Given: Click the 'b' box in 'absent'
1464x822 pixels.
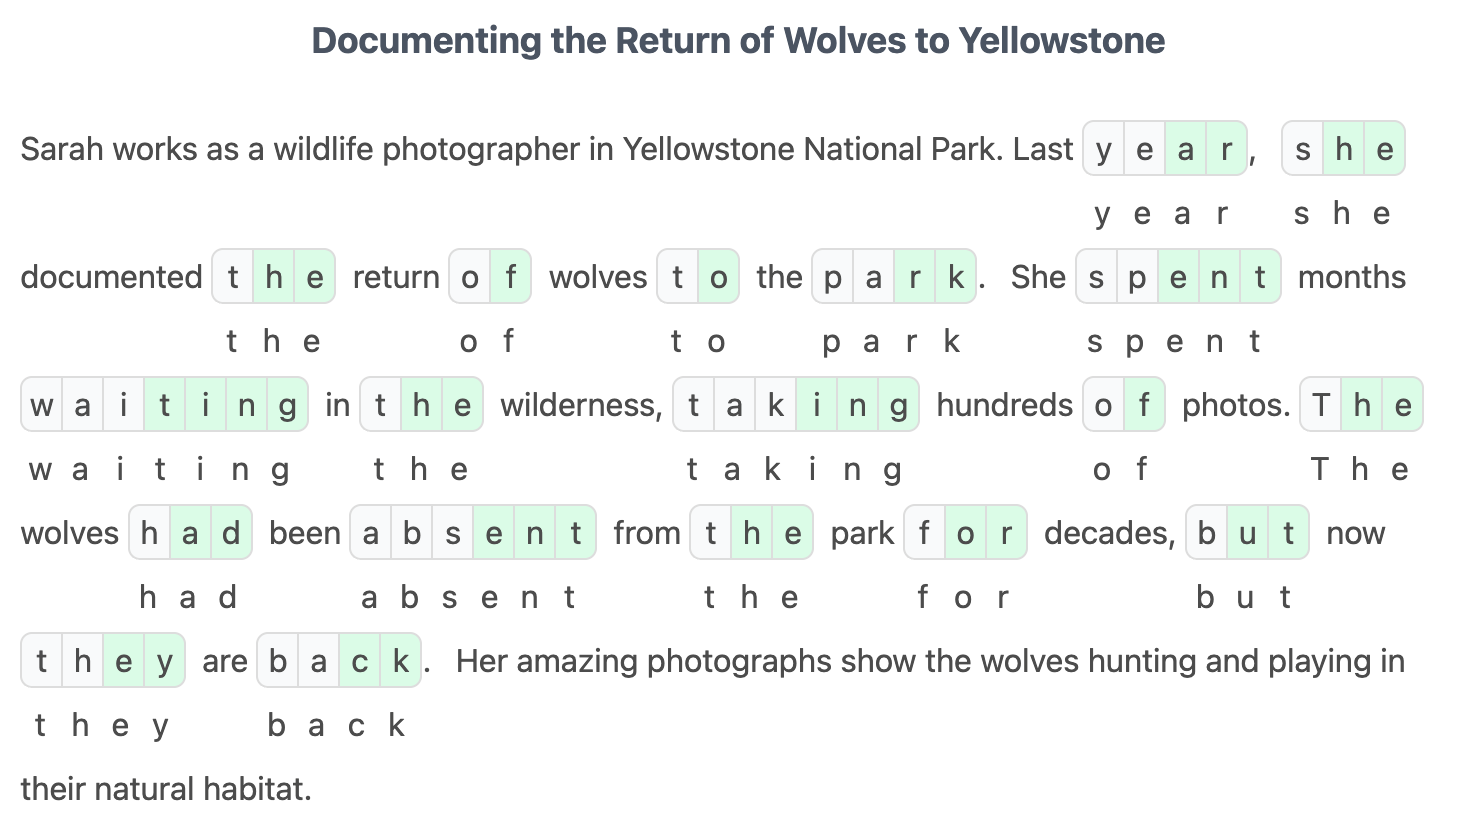Looking at the screenshot, I should (x=412, y=533).
